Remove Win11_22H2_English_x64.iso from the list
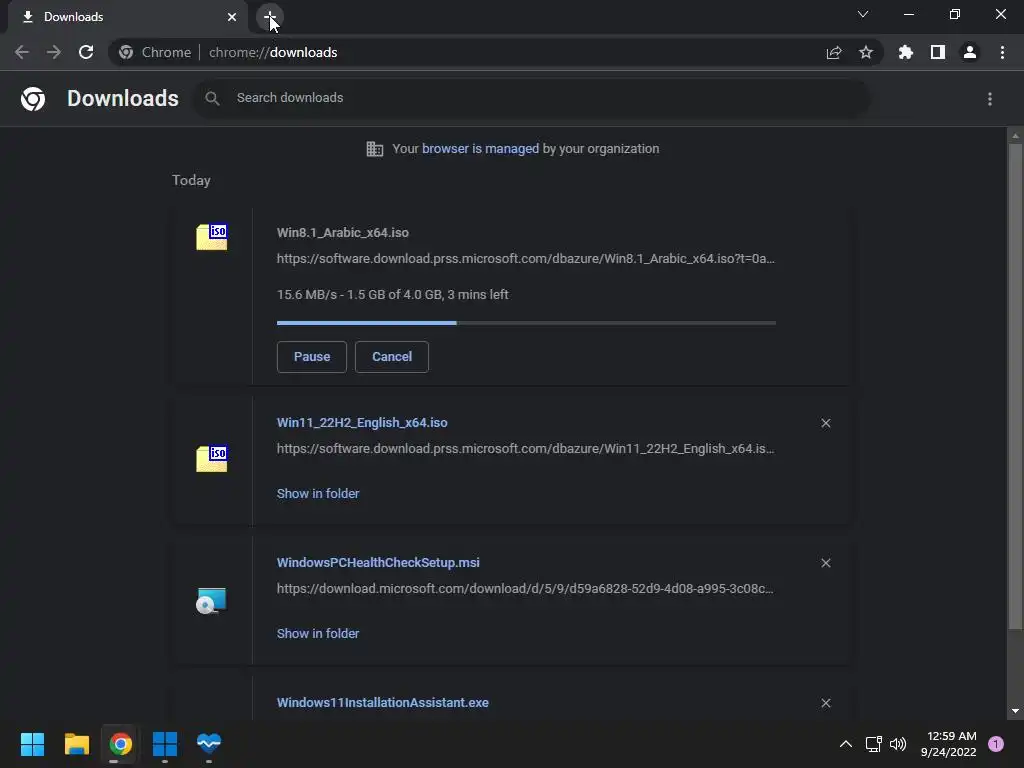 826,423
